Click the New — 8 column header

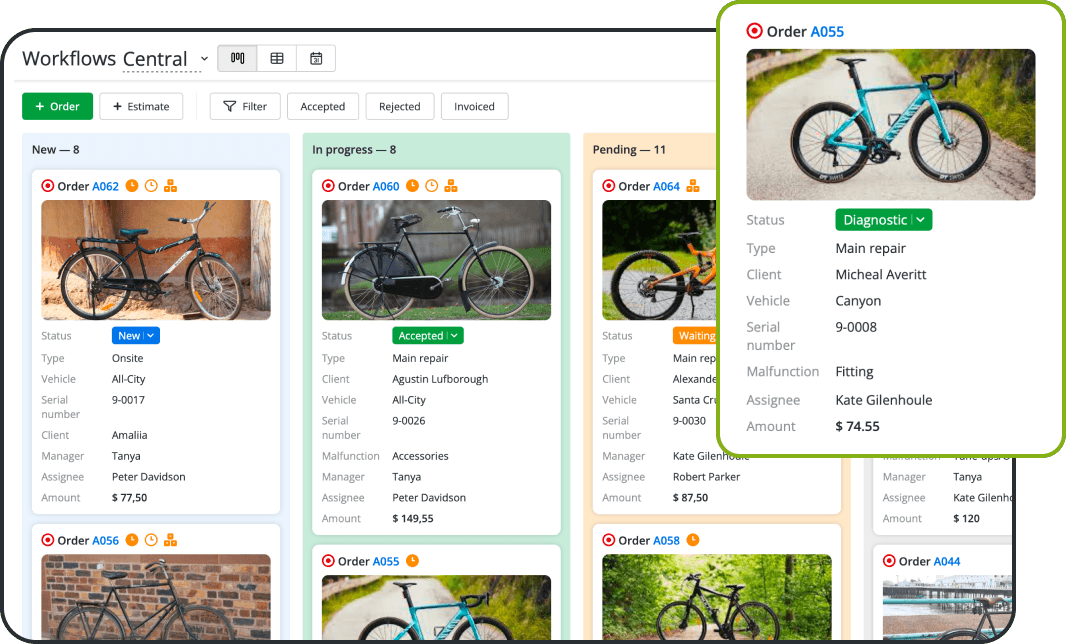pyautogui.click(x=56, y=150)
